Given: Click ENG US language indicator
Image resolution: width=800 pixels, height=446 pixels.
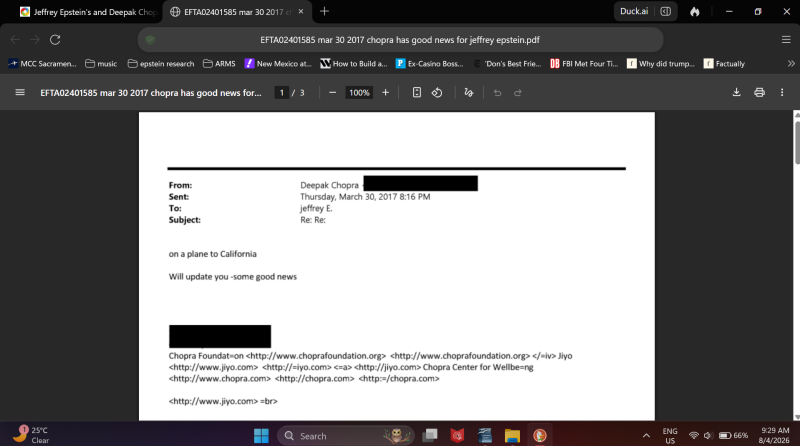Looking at the screenshot, I should click(670, 436).
